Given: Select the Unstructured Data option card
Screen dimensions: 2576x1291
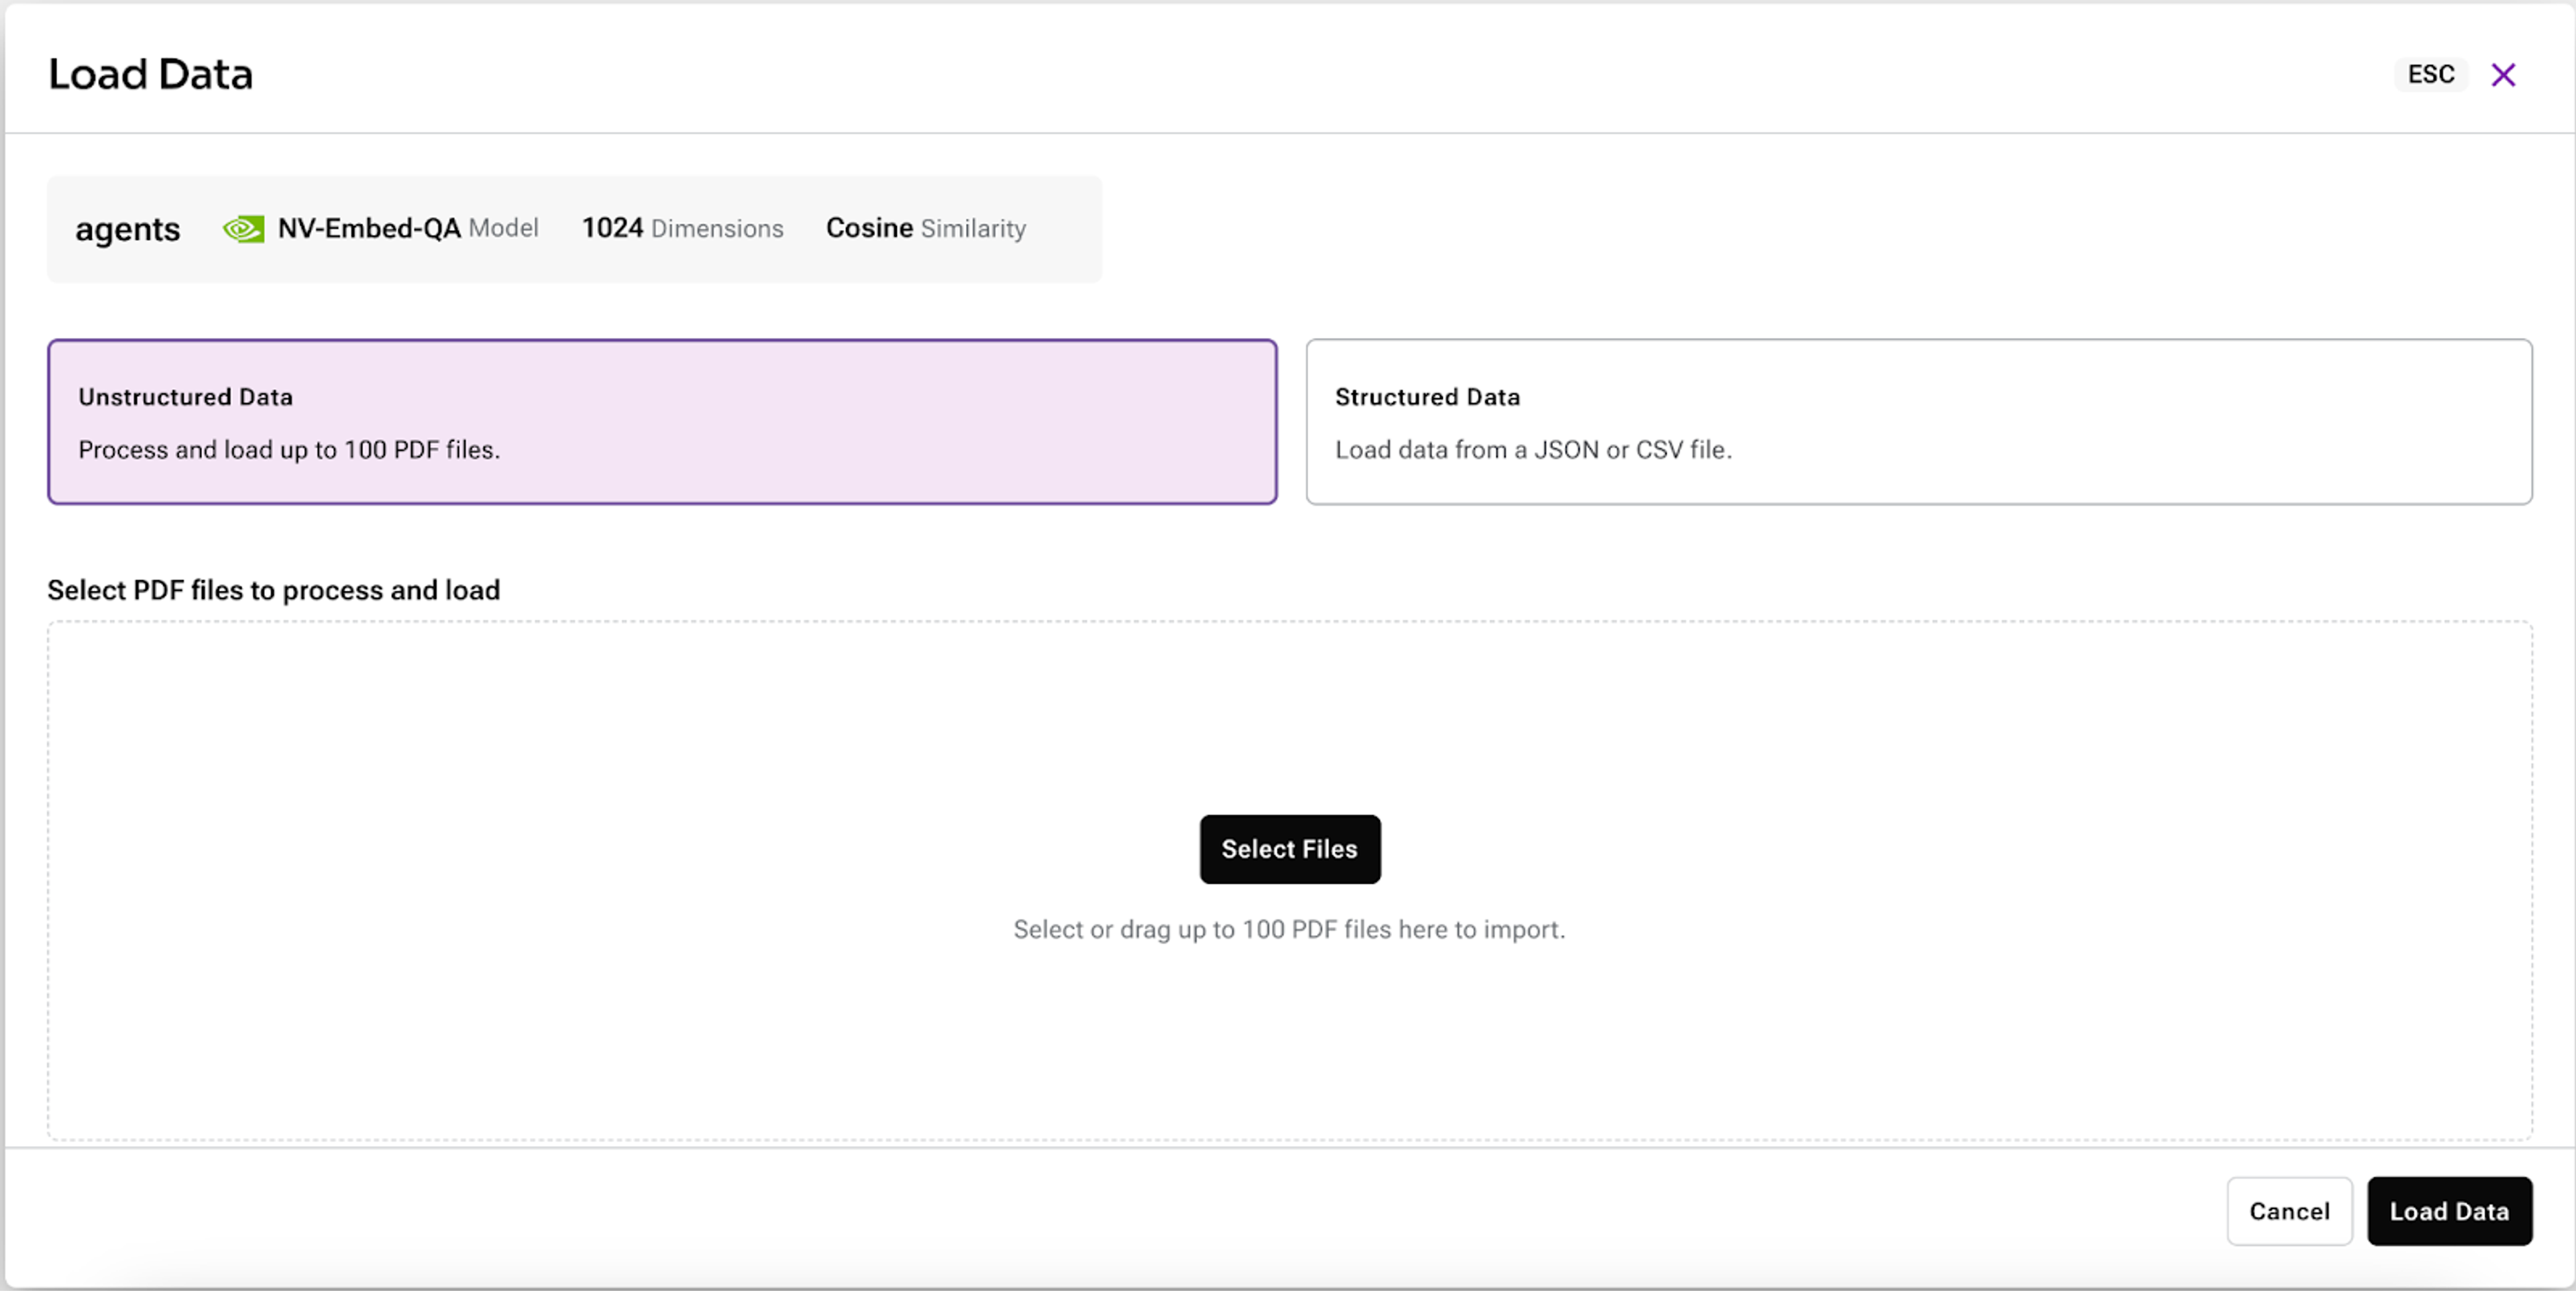Looking at the screenshot, I should pos(662,422).
